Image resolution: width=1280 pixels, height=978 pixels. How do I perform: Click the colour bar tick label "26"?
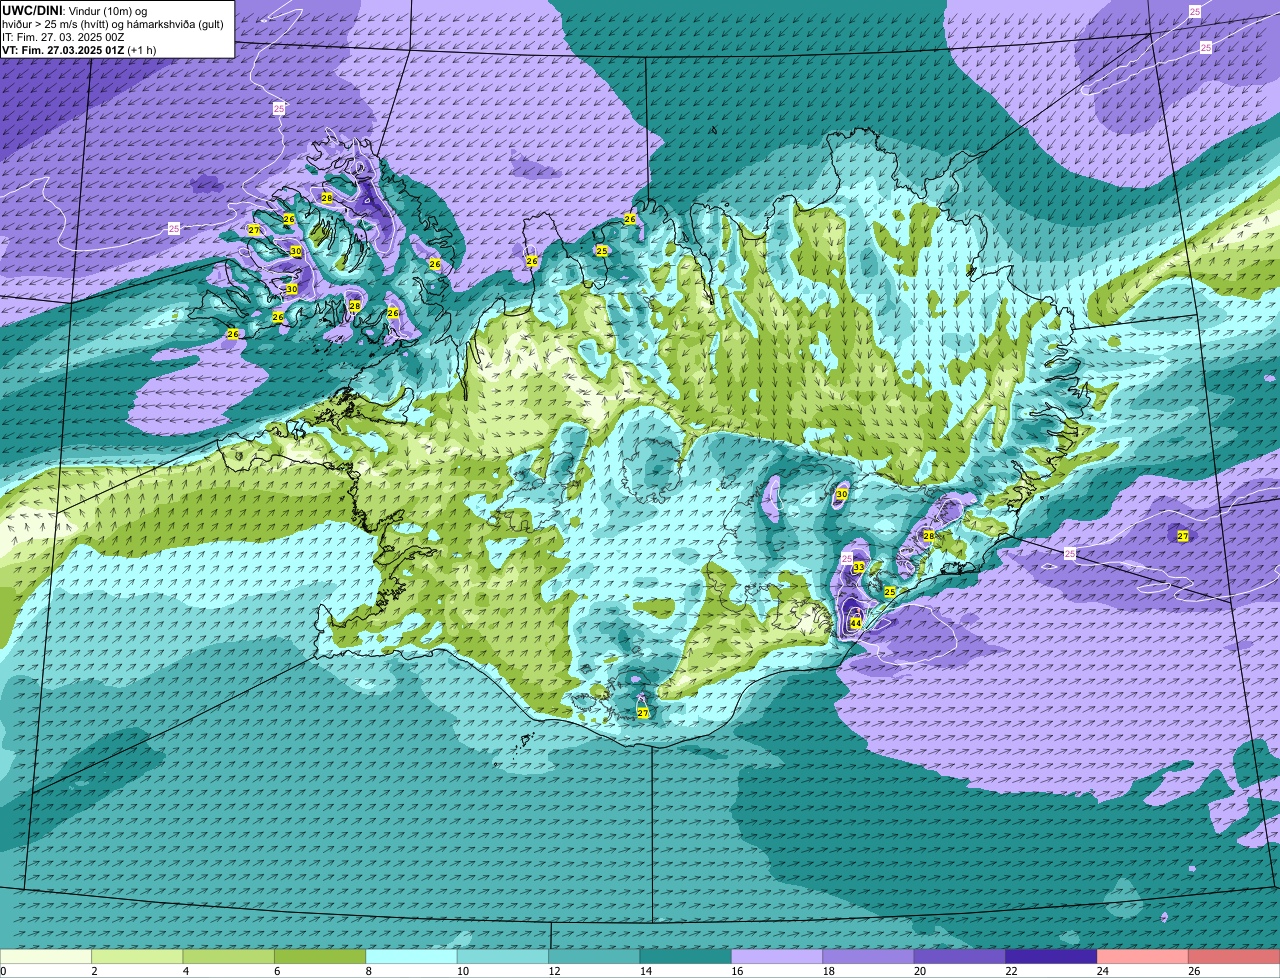[1194, 971]
